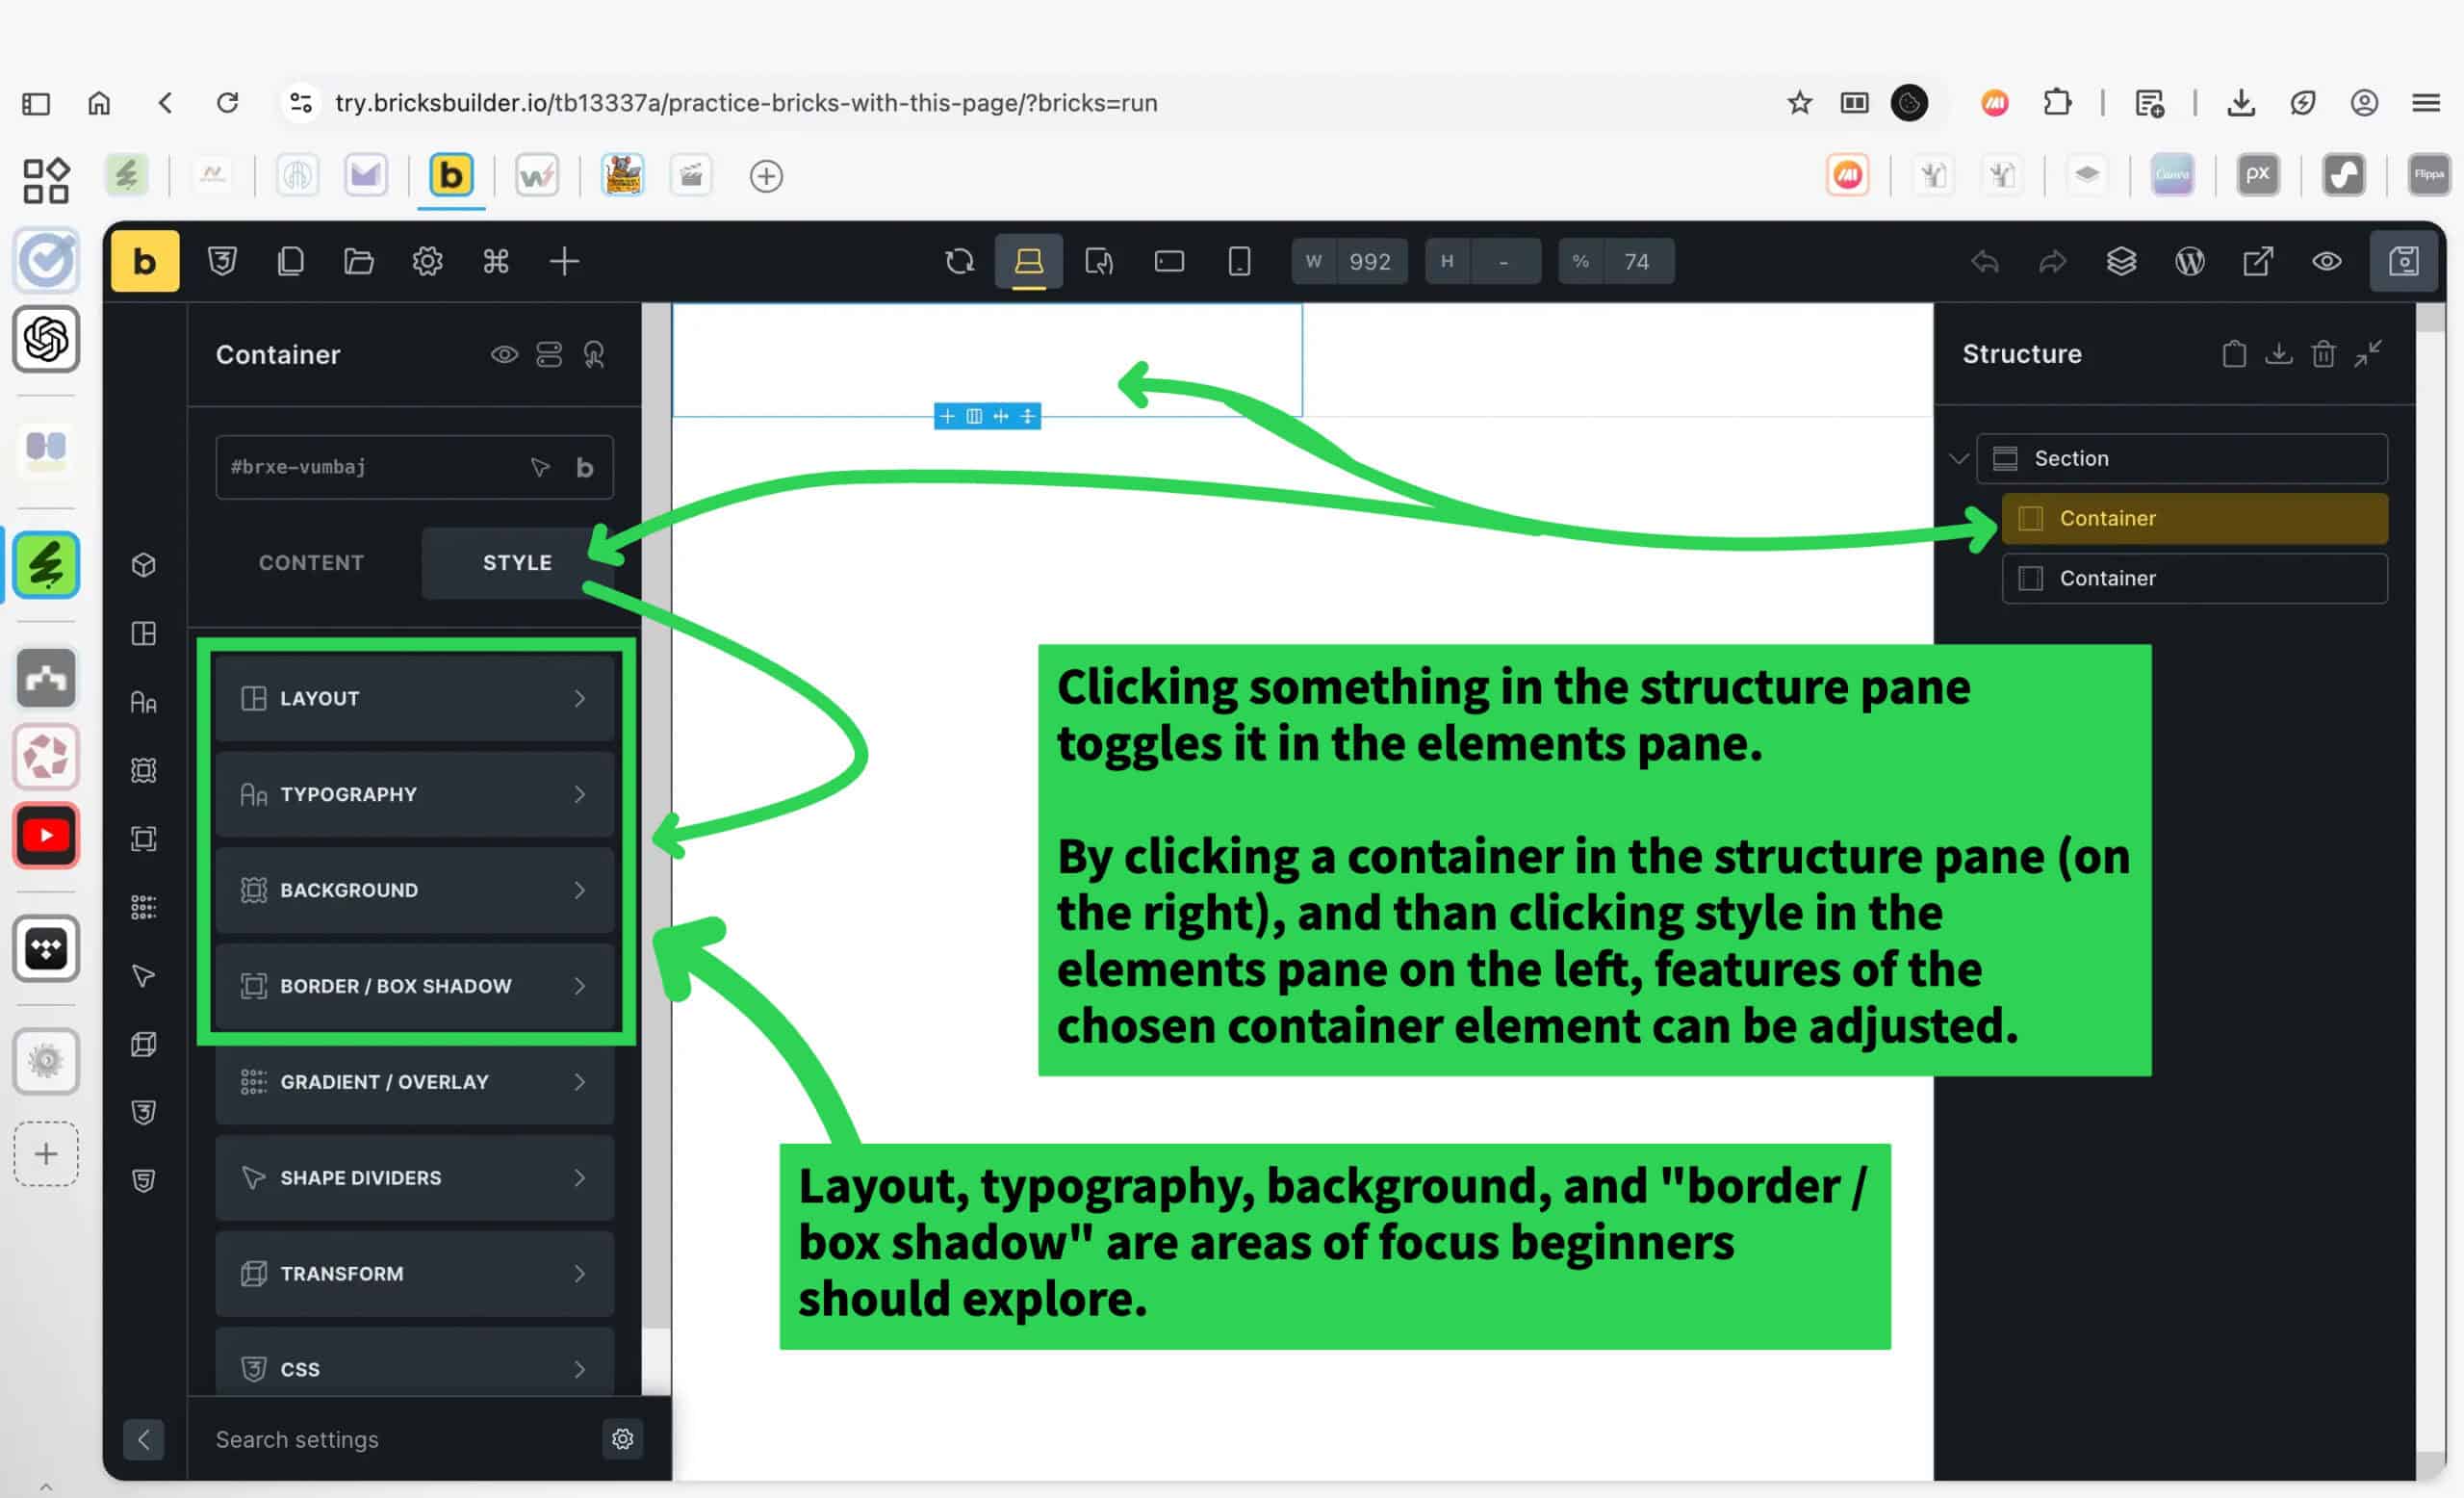This screenshot has width=2464, height=1498.
Task: Open the builder settings gear icon
Action: point(427,261)
